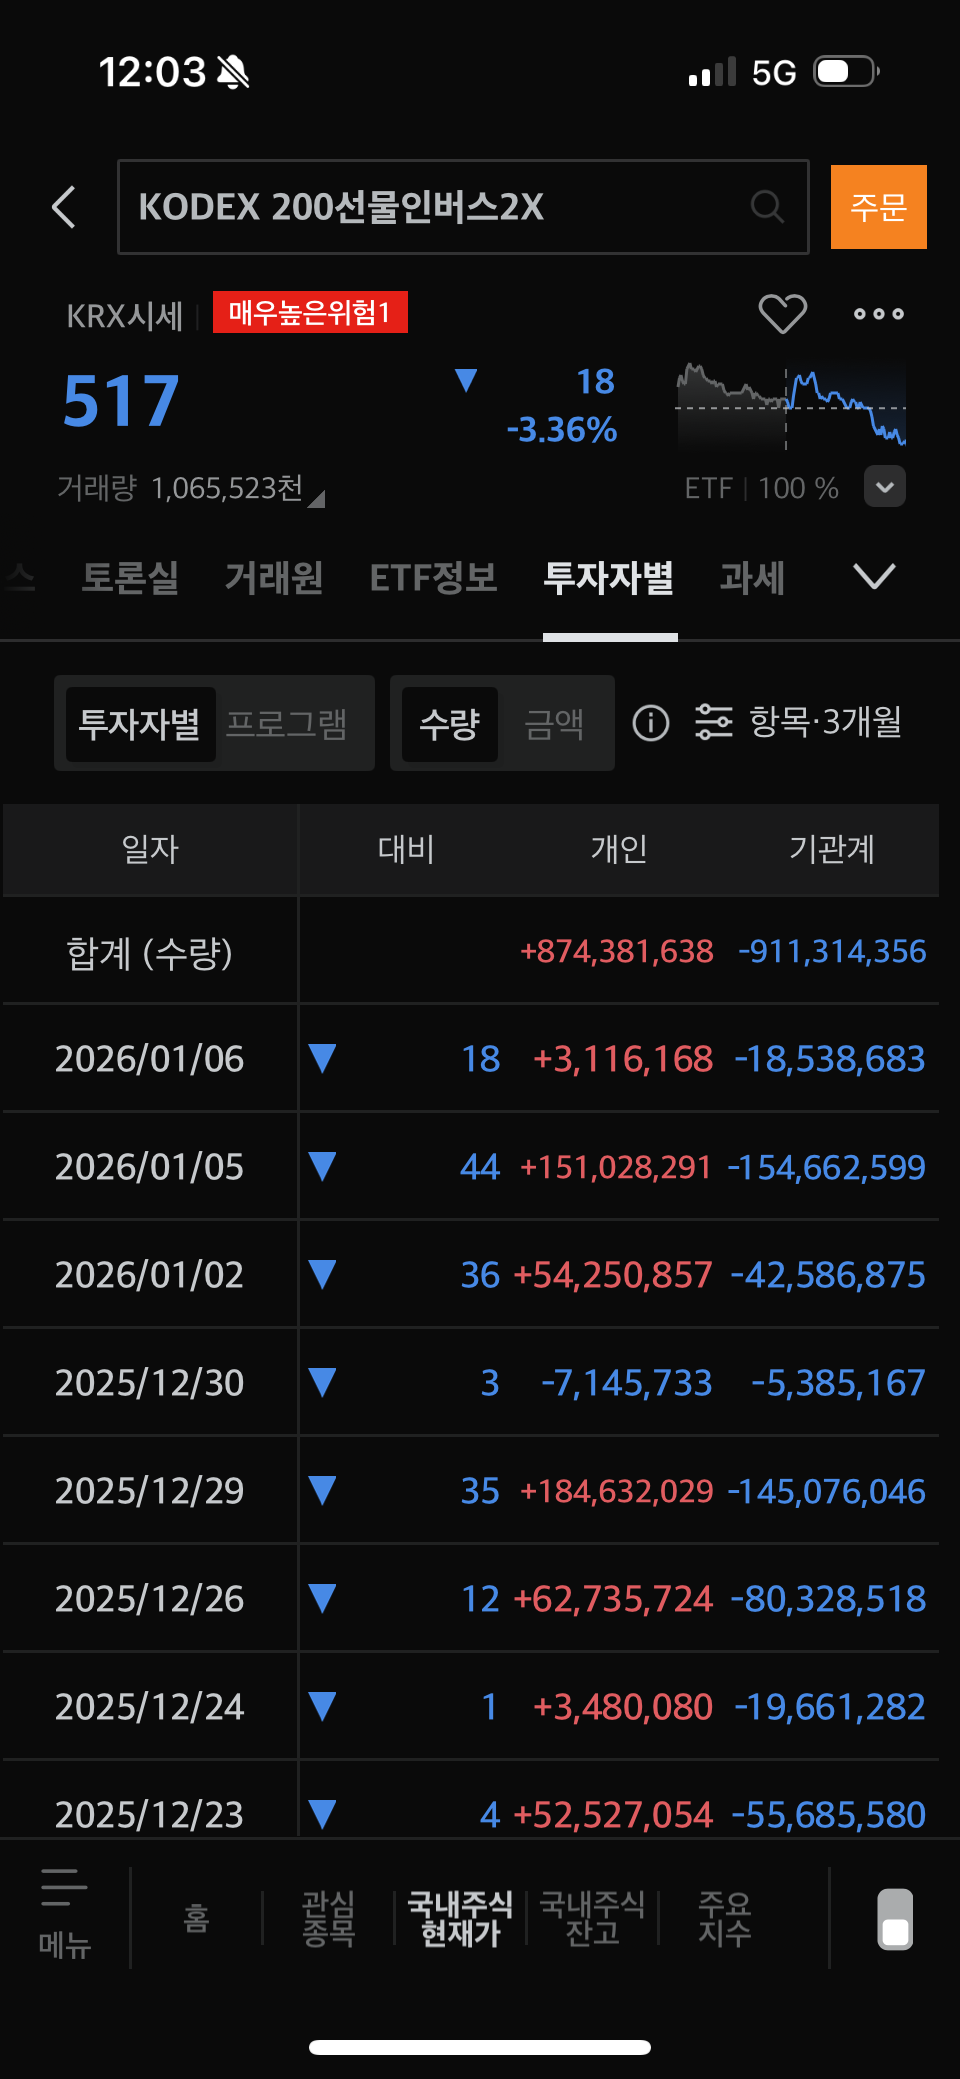
Task: Open the 토론실 tab
Action: click(130, 577)
